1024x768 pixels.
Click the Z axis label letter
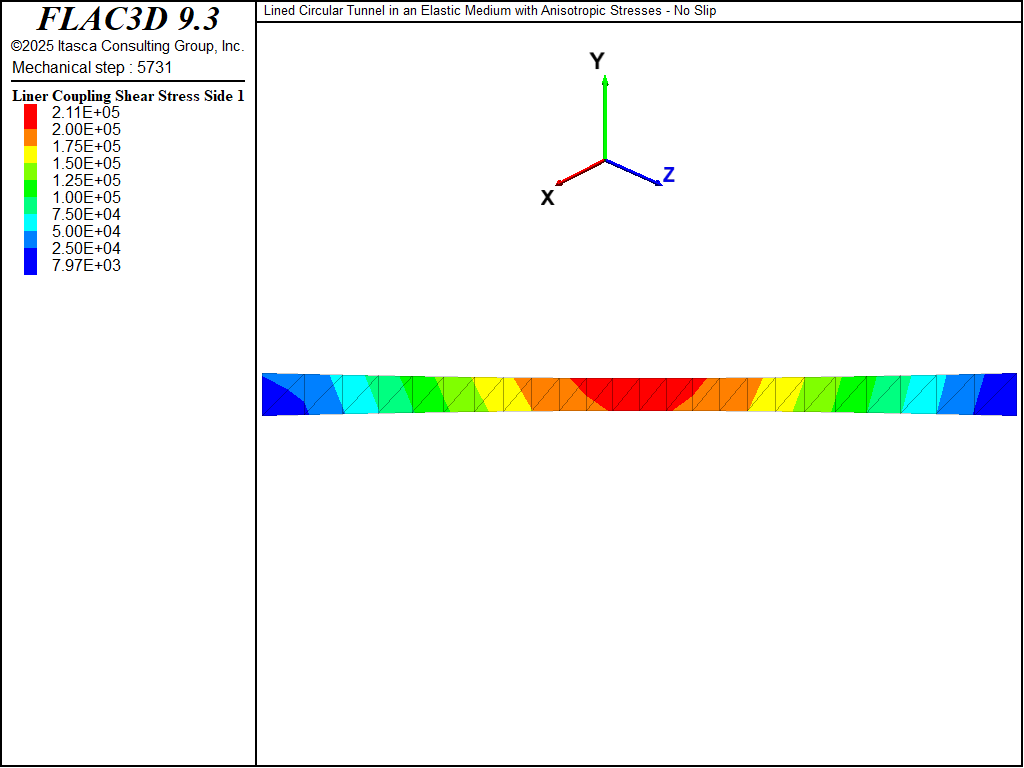tap(669, 175)
